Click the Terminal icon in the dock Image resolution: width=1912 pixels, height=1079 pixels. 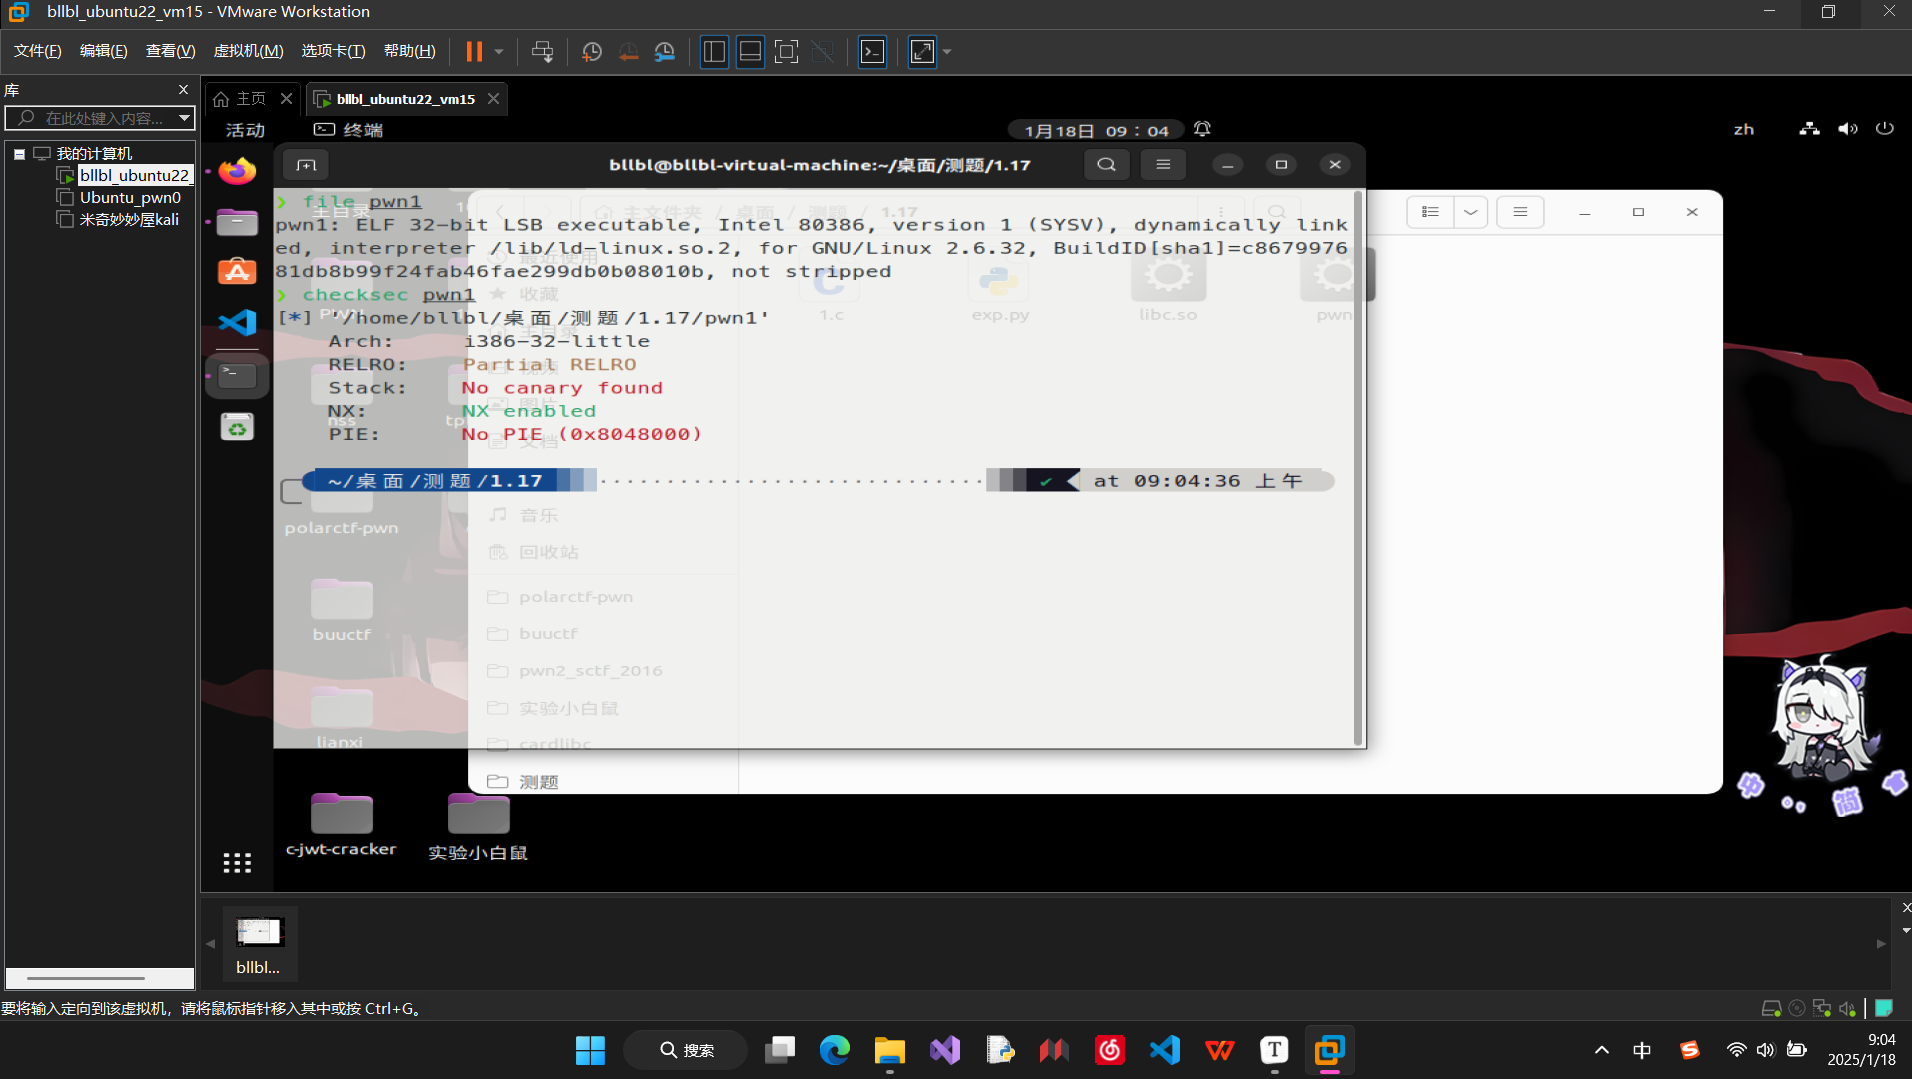pos(237,375)
